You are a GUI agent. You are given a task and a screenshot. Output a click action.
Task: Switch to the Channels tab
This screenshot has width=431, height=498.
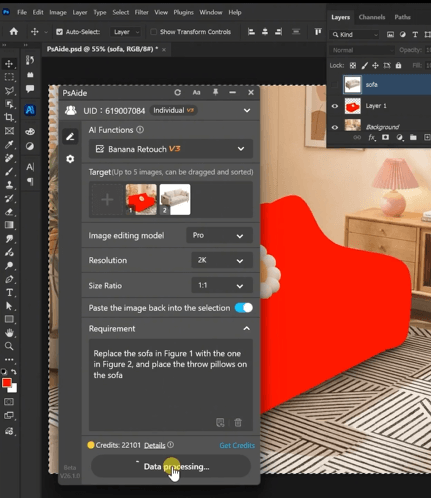372,17
